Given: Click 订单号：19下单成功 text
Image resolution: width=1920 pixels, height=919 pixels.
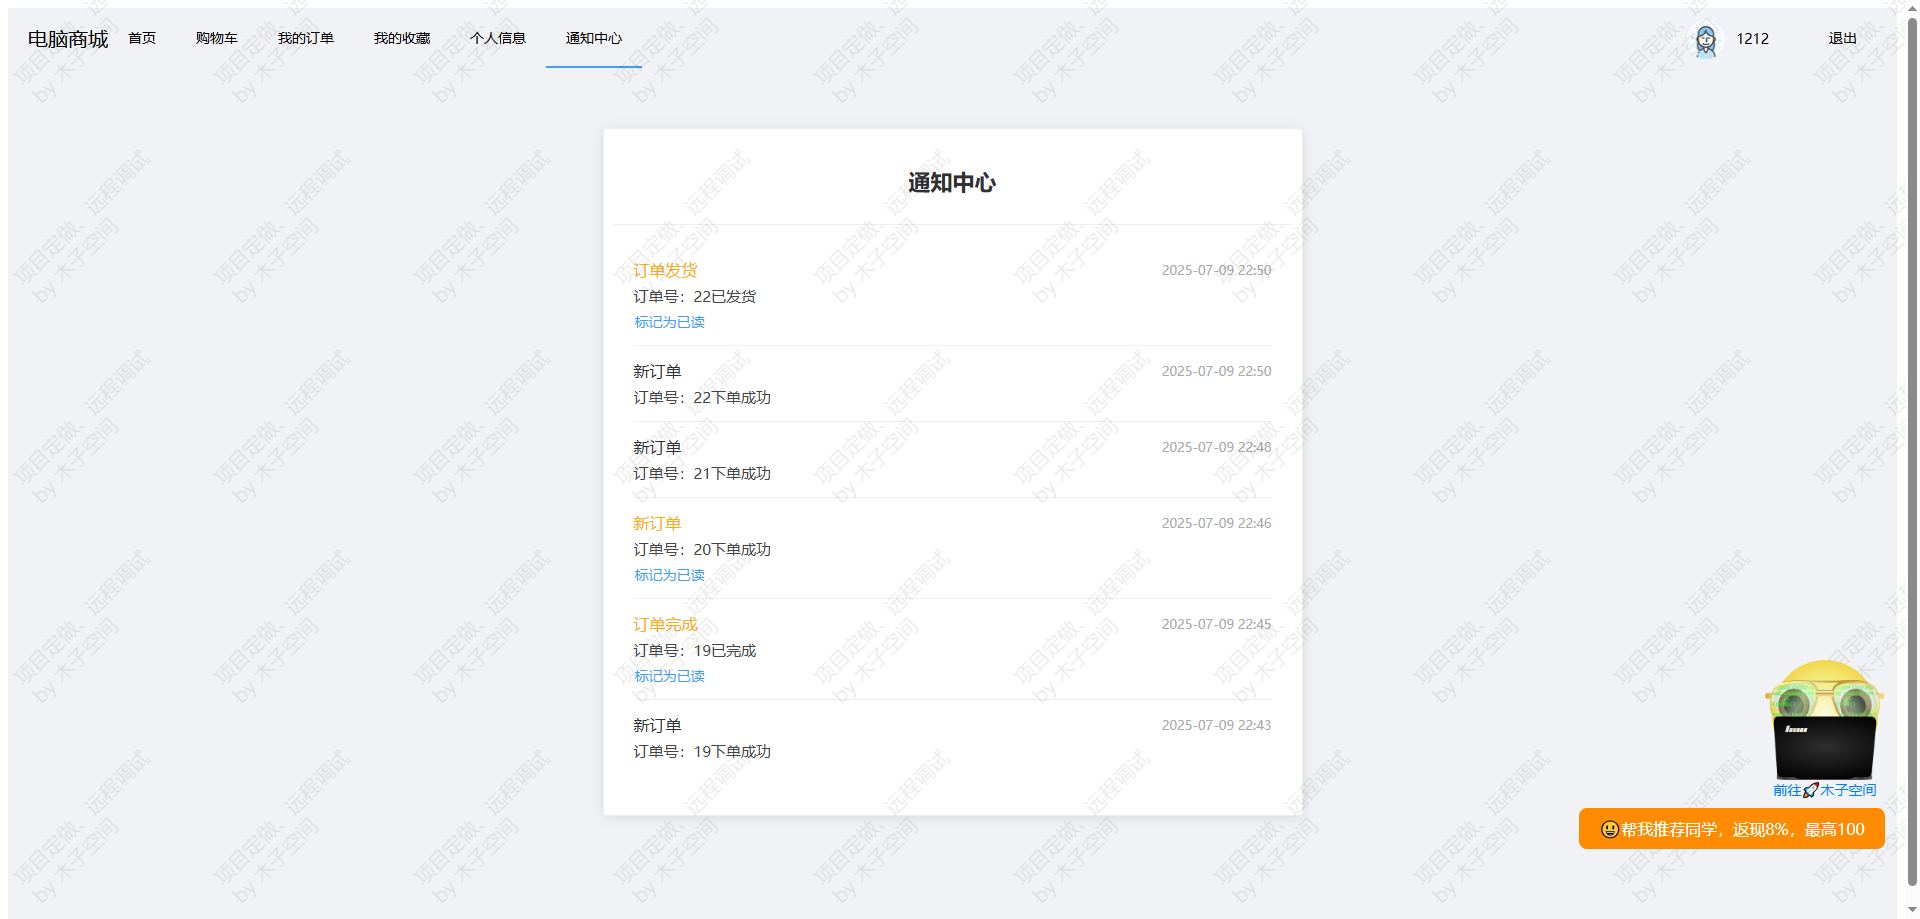Looking at the screenshot, I should [702, 752].
